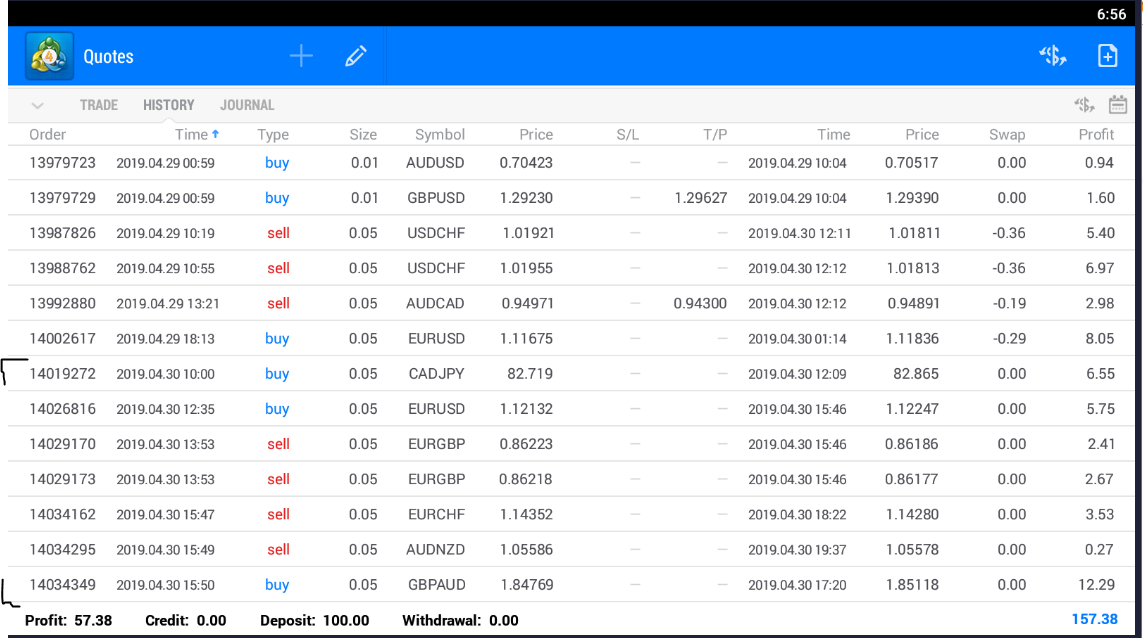Screen dimensions: 1143x638
Task: Tap the new document icon in header
Action: pos(1107,56)
